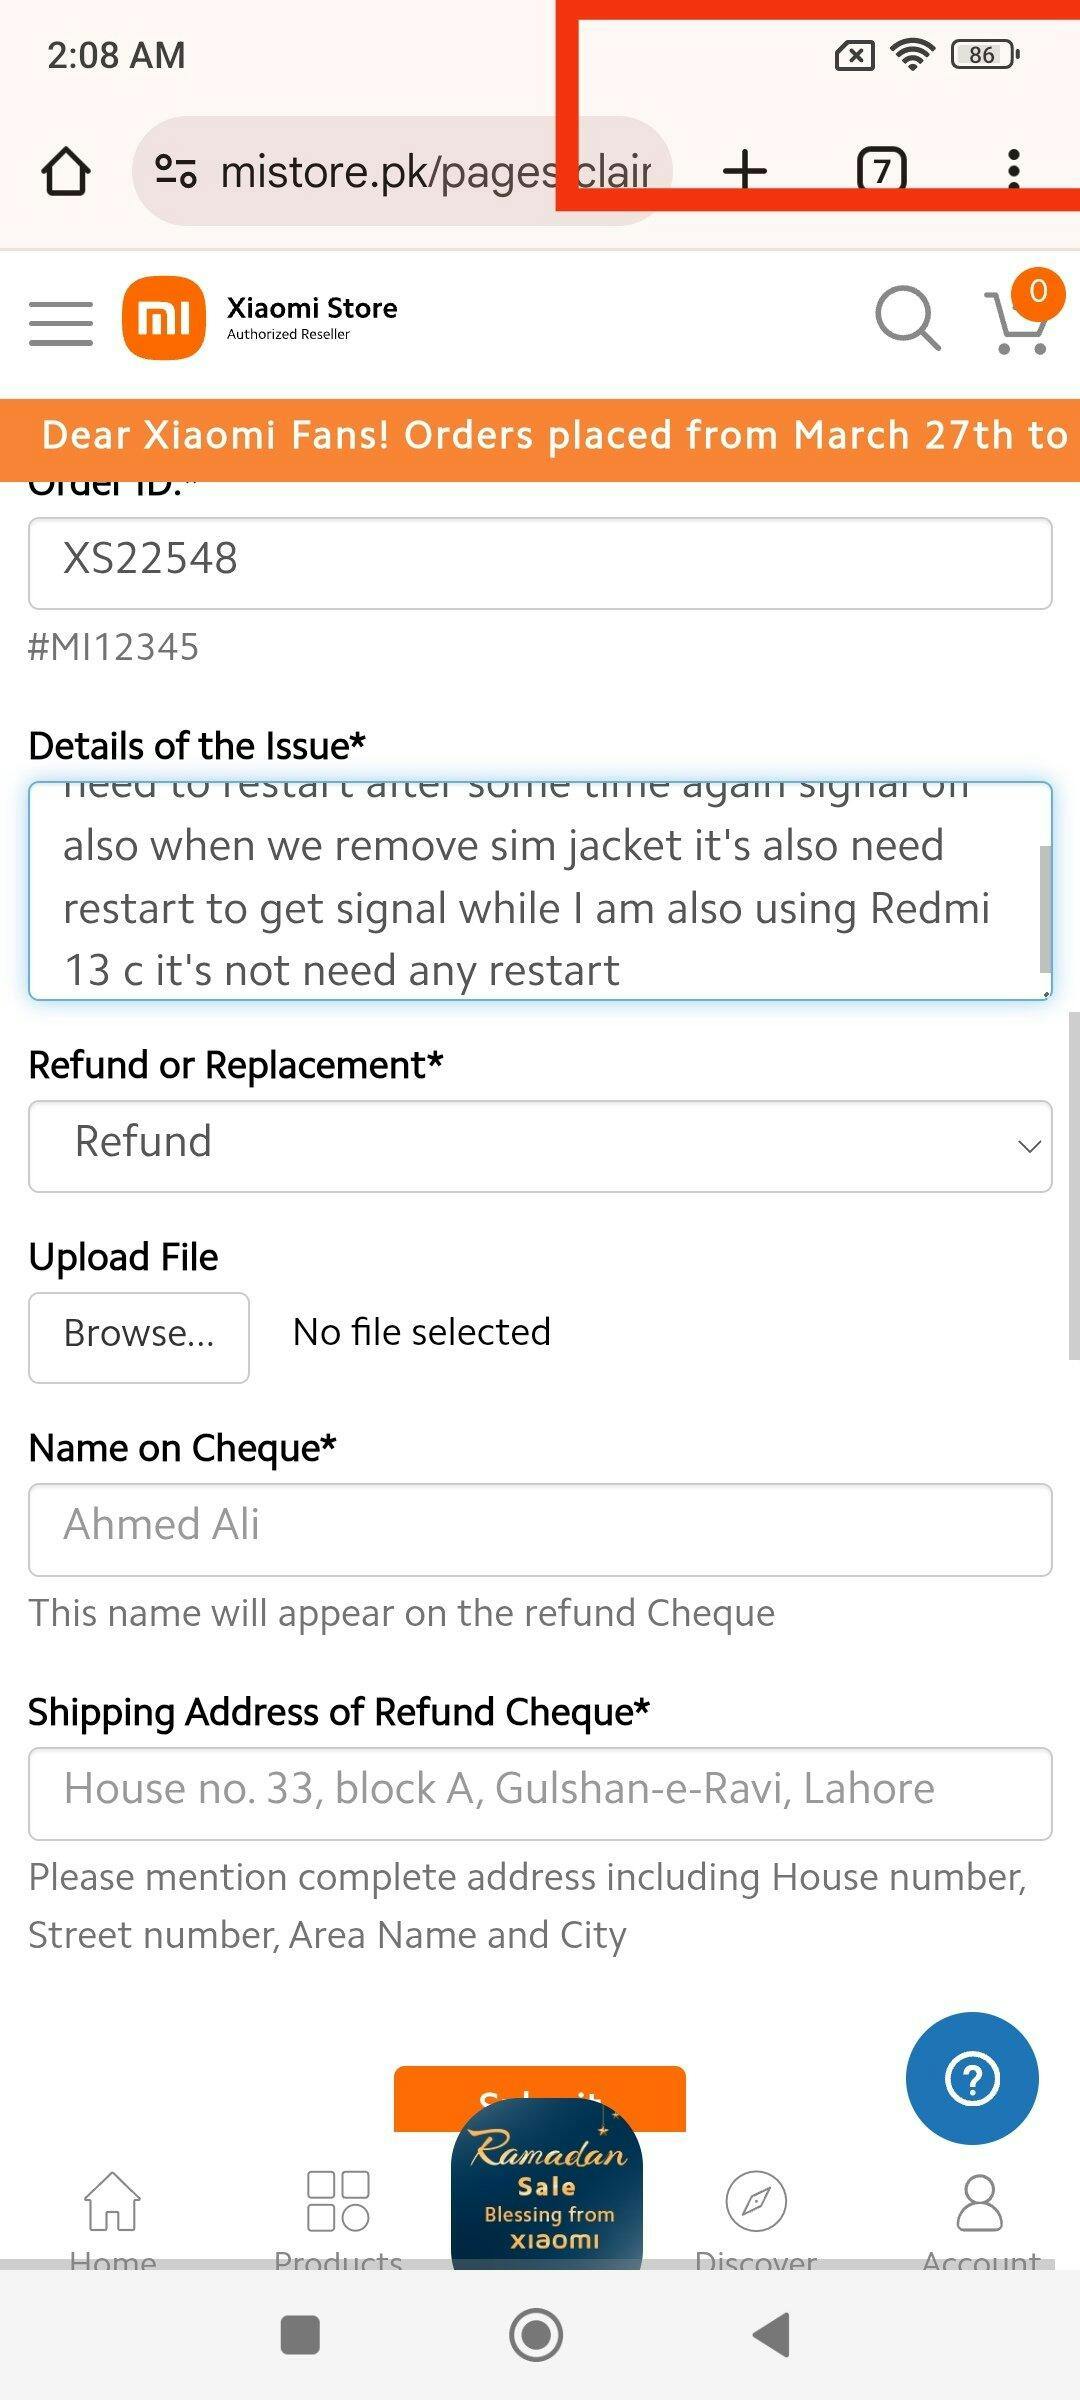Tap the Ramadan Sale banner
This screenshot has height=2400, width=1080.
click(x=547, y=2190)
